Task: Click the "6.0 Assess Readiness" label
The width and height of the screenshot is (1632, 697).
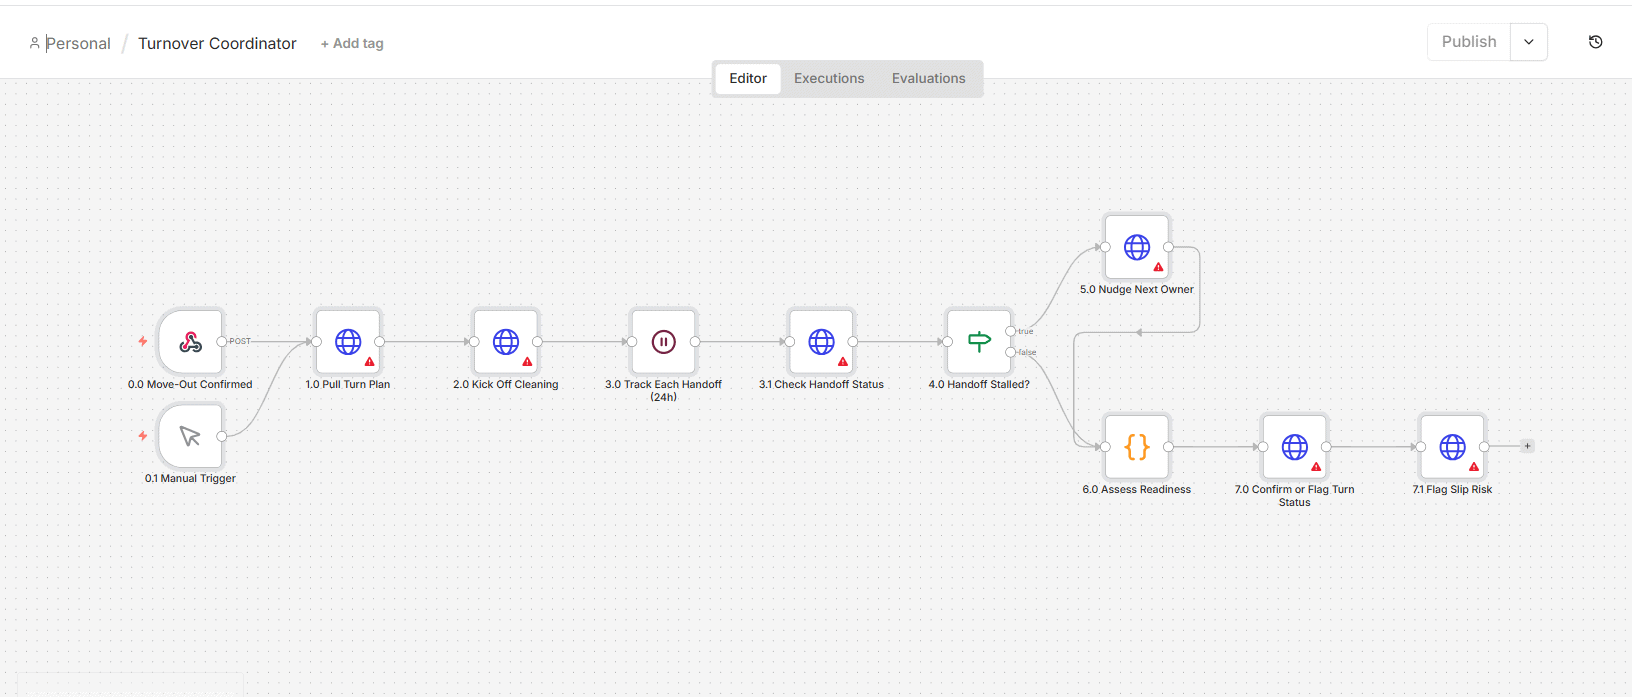Action: coord(1137,490)
